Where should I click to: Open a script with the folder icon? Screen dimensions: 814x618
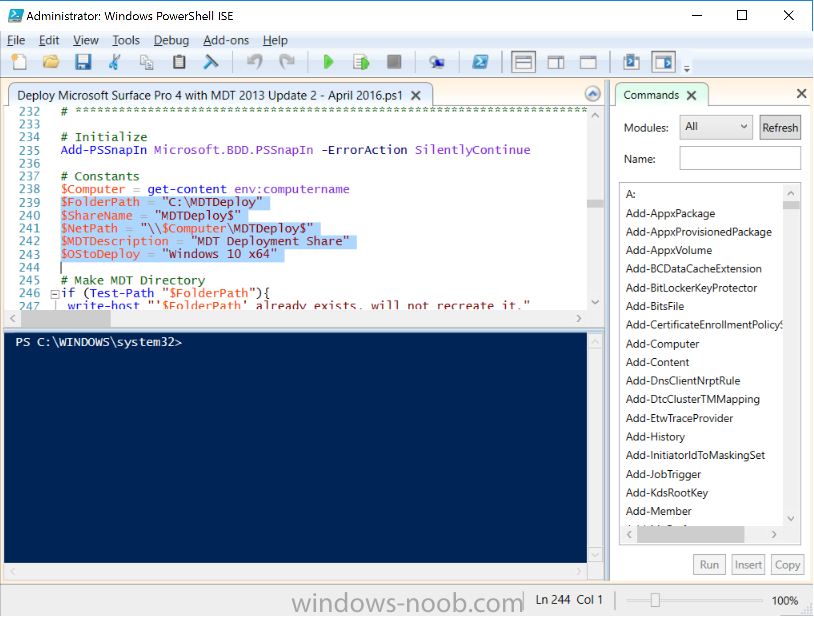[x=51, y=62]
